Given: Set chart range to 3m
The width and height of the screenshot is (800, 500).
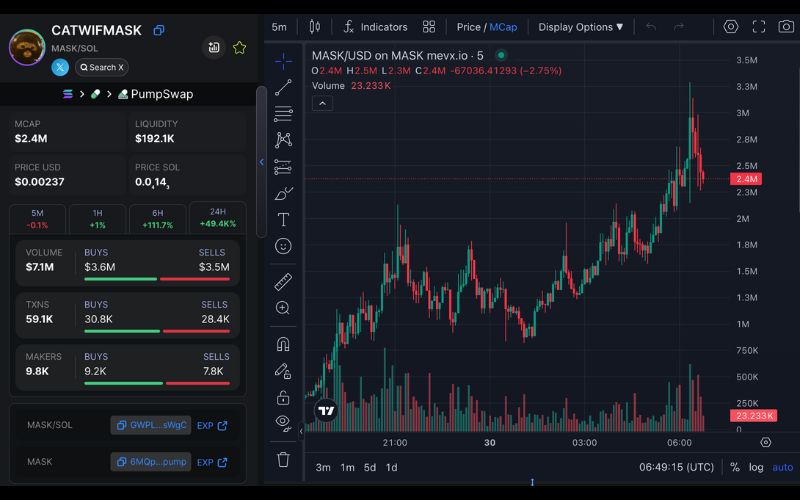Looking at the screenshot, I should pos(323,467).
